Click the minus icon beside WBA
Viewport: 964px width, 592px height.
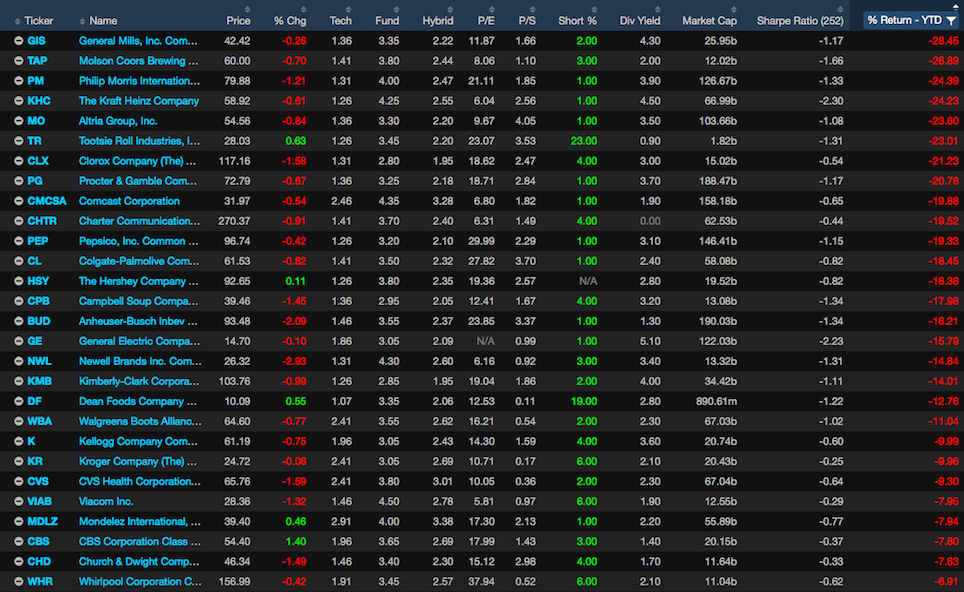coord(18,421)
